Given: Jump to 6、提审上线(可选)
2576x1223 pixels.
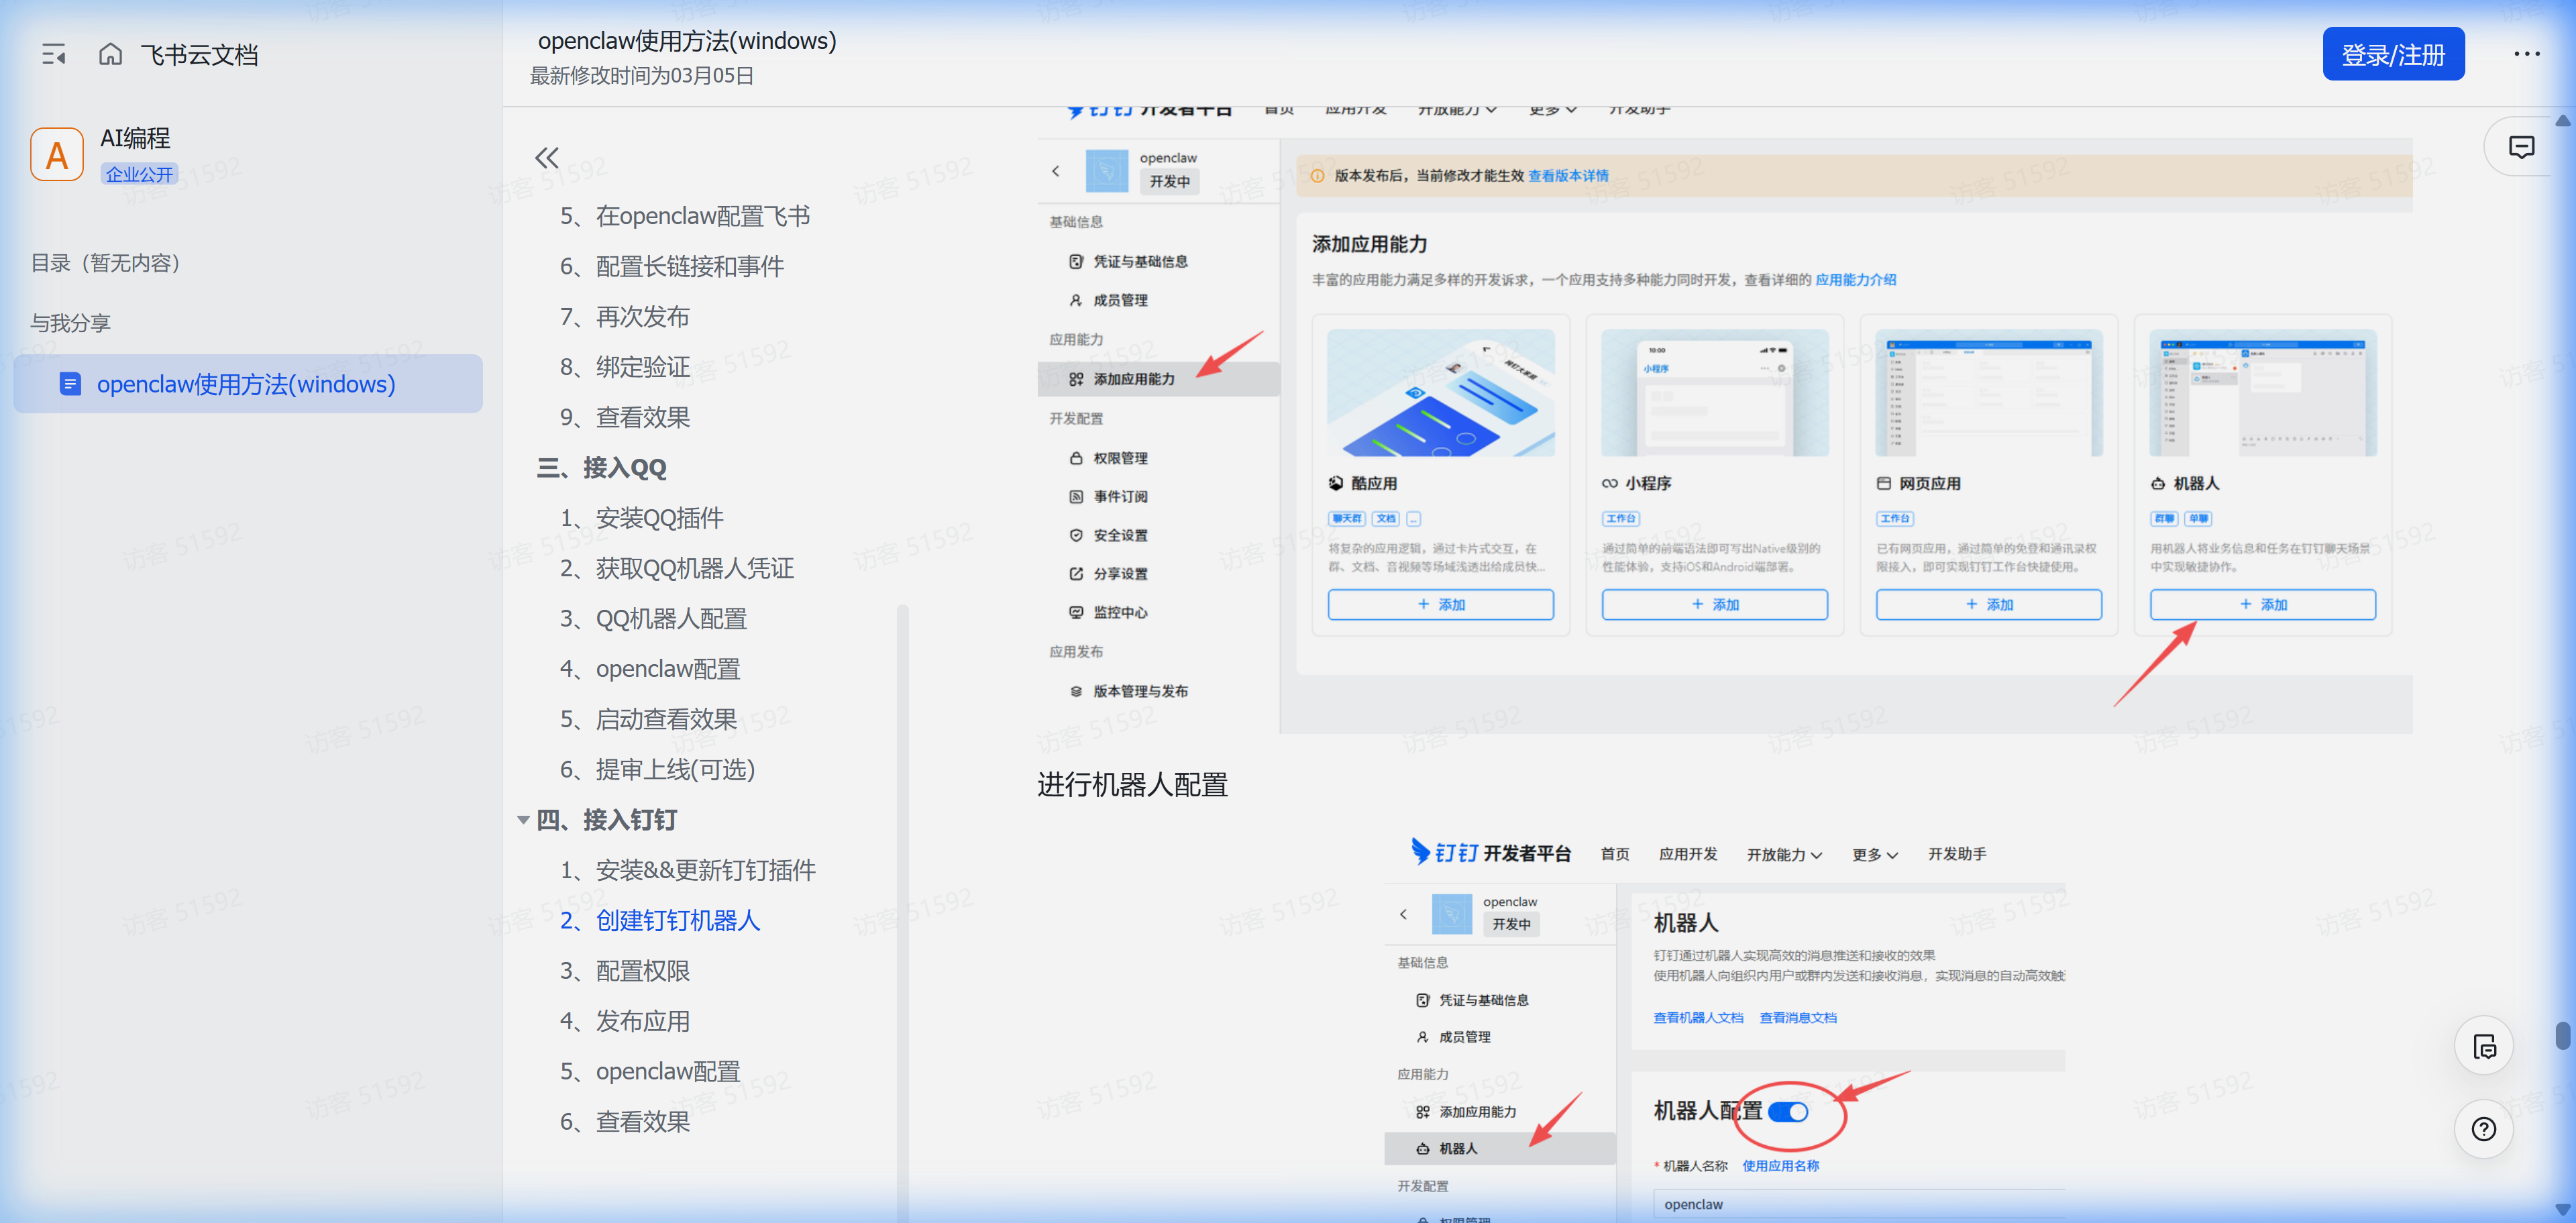Looking at the screenshot, I should click(657, 769).
